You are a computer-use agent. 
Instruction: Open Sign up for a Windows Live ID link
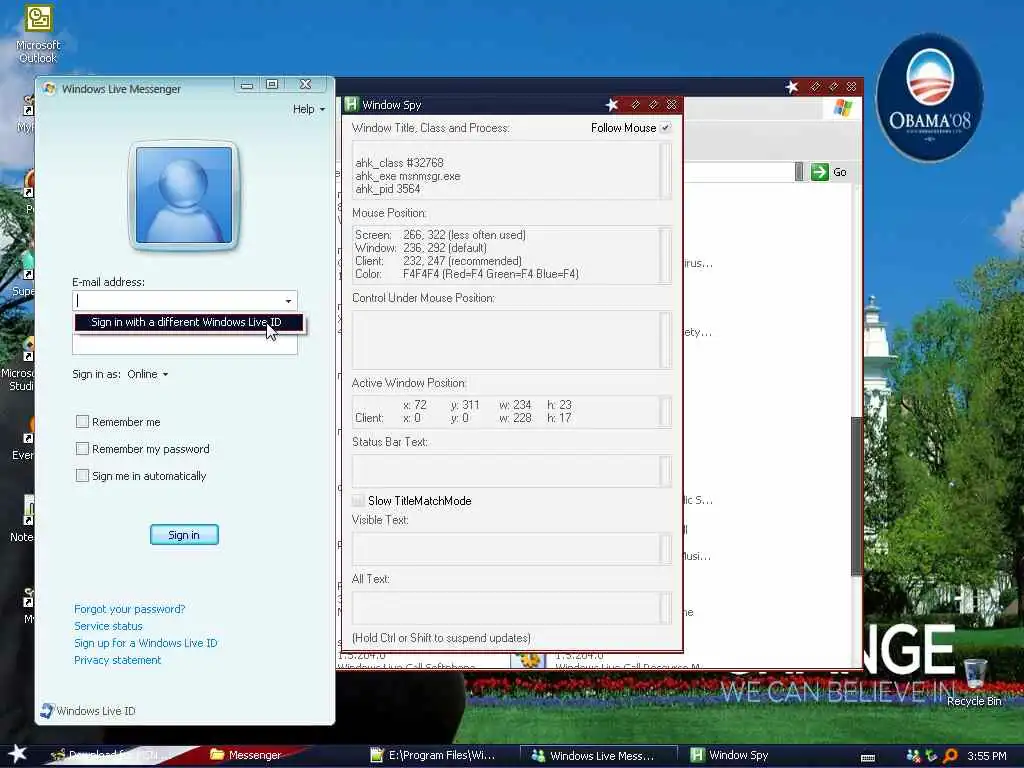point(146,643)
